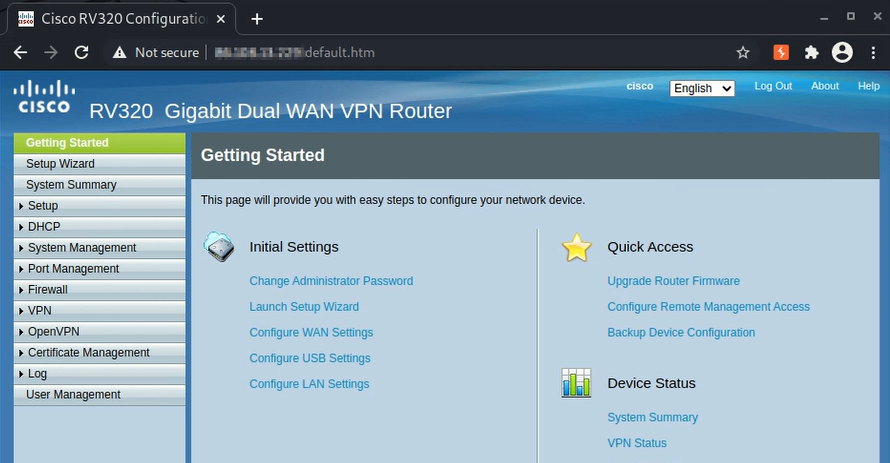This screenshot has height=463, width=890.
Task: Bookmark this page with the star icon
Action: coord(743,53)
